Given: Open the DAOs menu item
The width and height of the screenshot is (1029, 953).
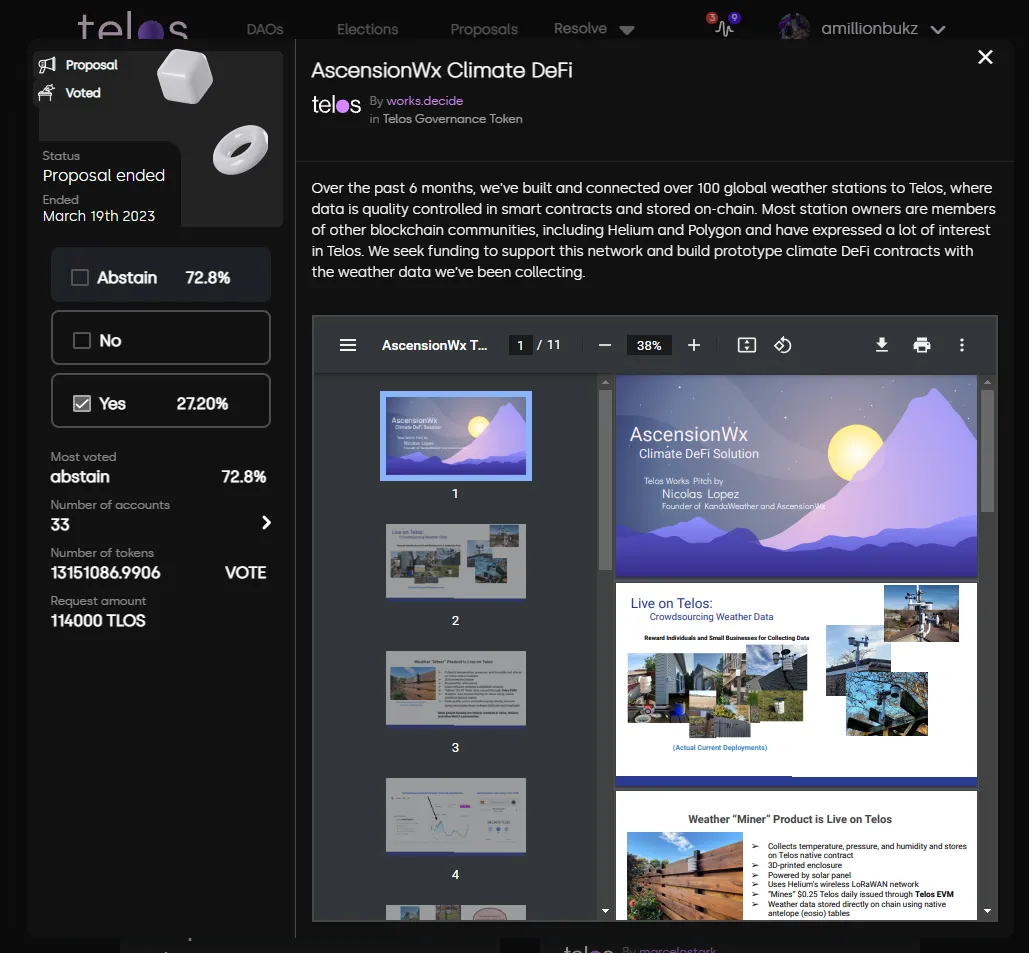Looking at the screenshot, I should click(265, 30).
